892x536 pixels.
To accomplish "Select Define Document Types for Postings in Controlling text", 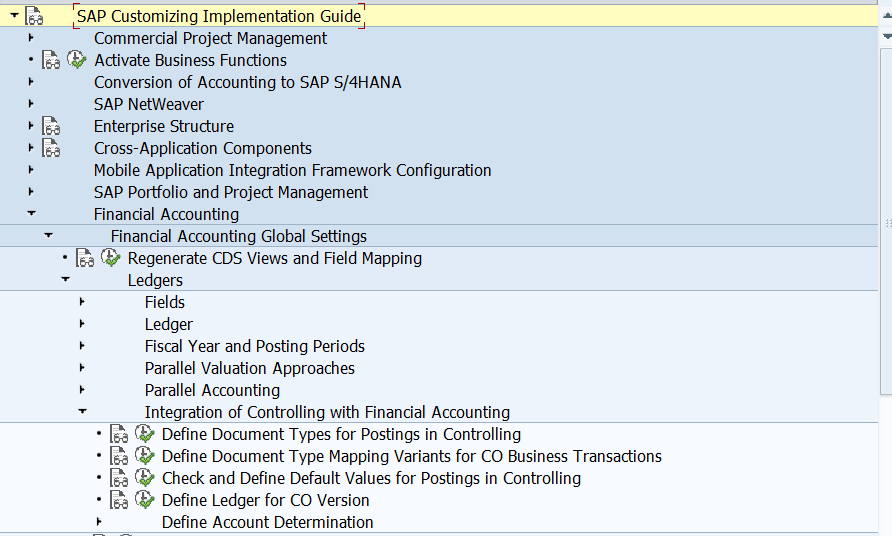I will tap(341, 435).
